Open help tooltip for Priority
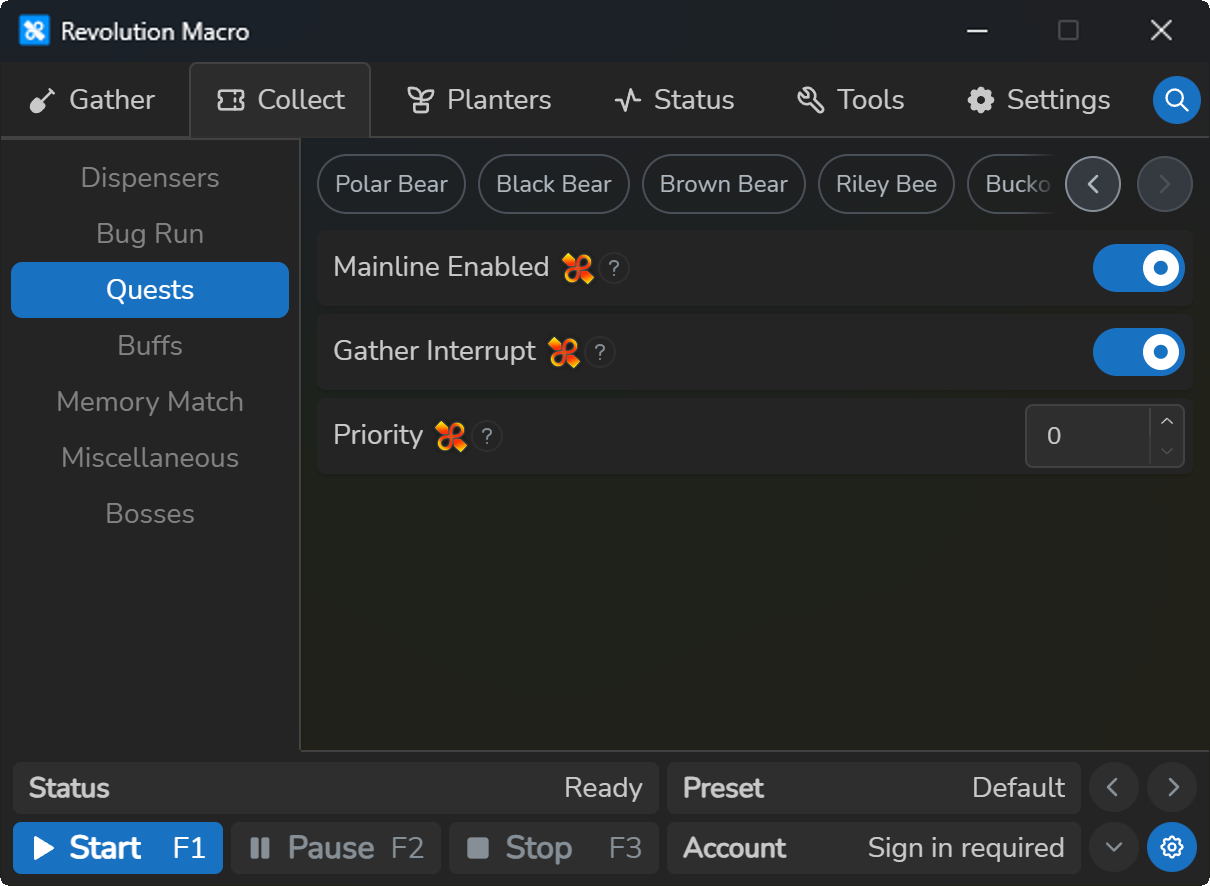The width and height of the screenshot is (1210, 886). pyautogui.click(x=487, y=436)
